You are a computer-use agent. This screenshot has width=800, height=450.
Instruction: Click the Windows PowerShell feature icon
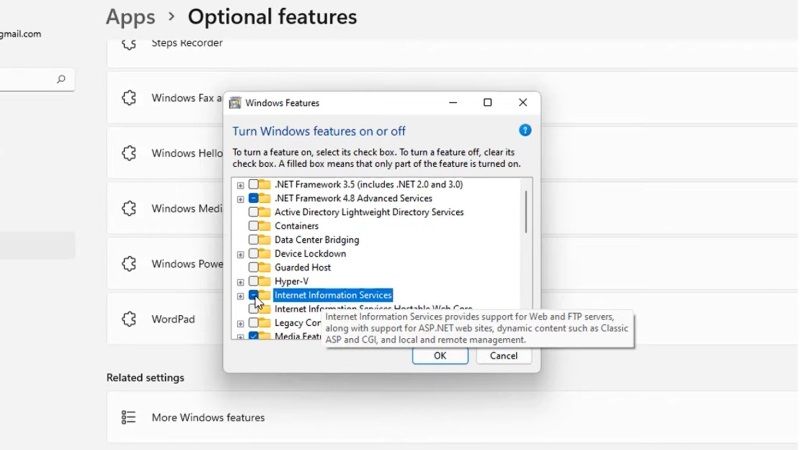(129, 264)
